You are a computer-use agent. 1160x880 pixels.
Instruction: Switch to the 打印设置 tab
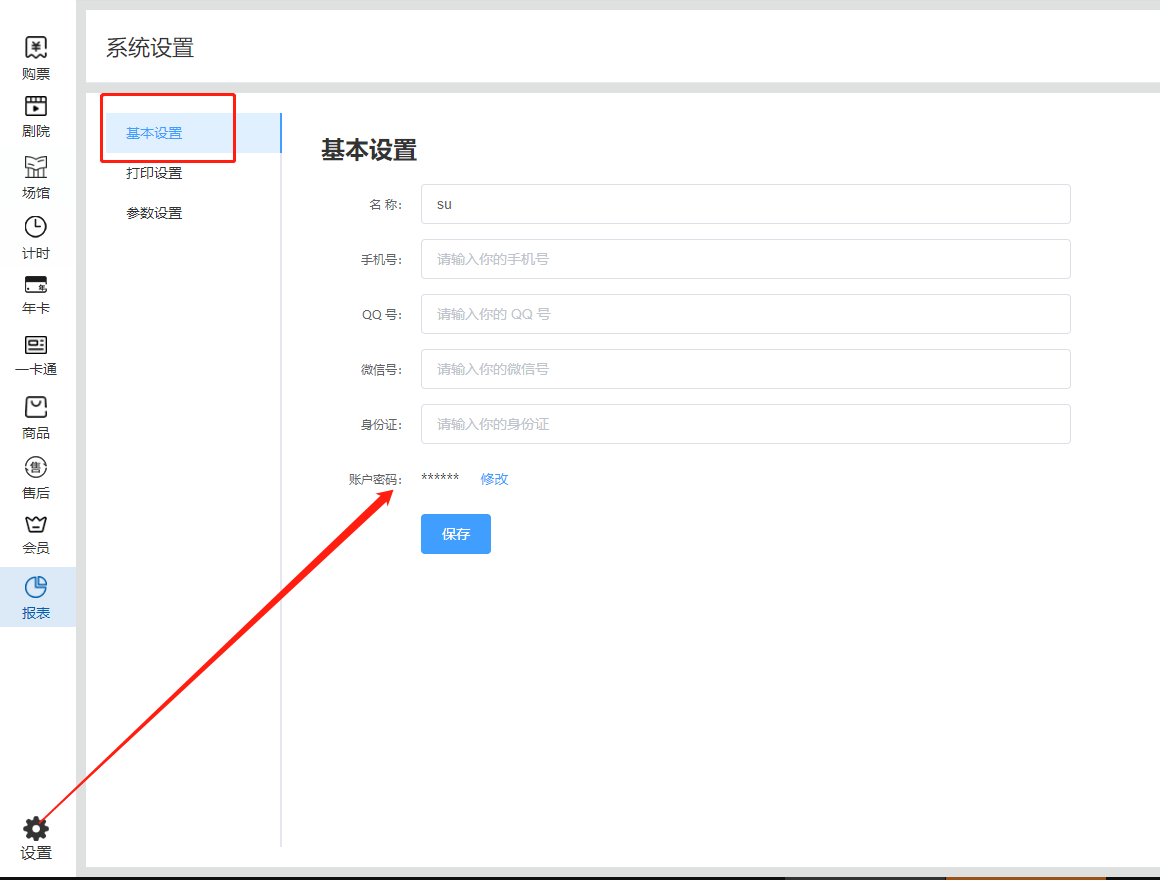click(x=154, y=173)
